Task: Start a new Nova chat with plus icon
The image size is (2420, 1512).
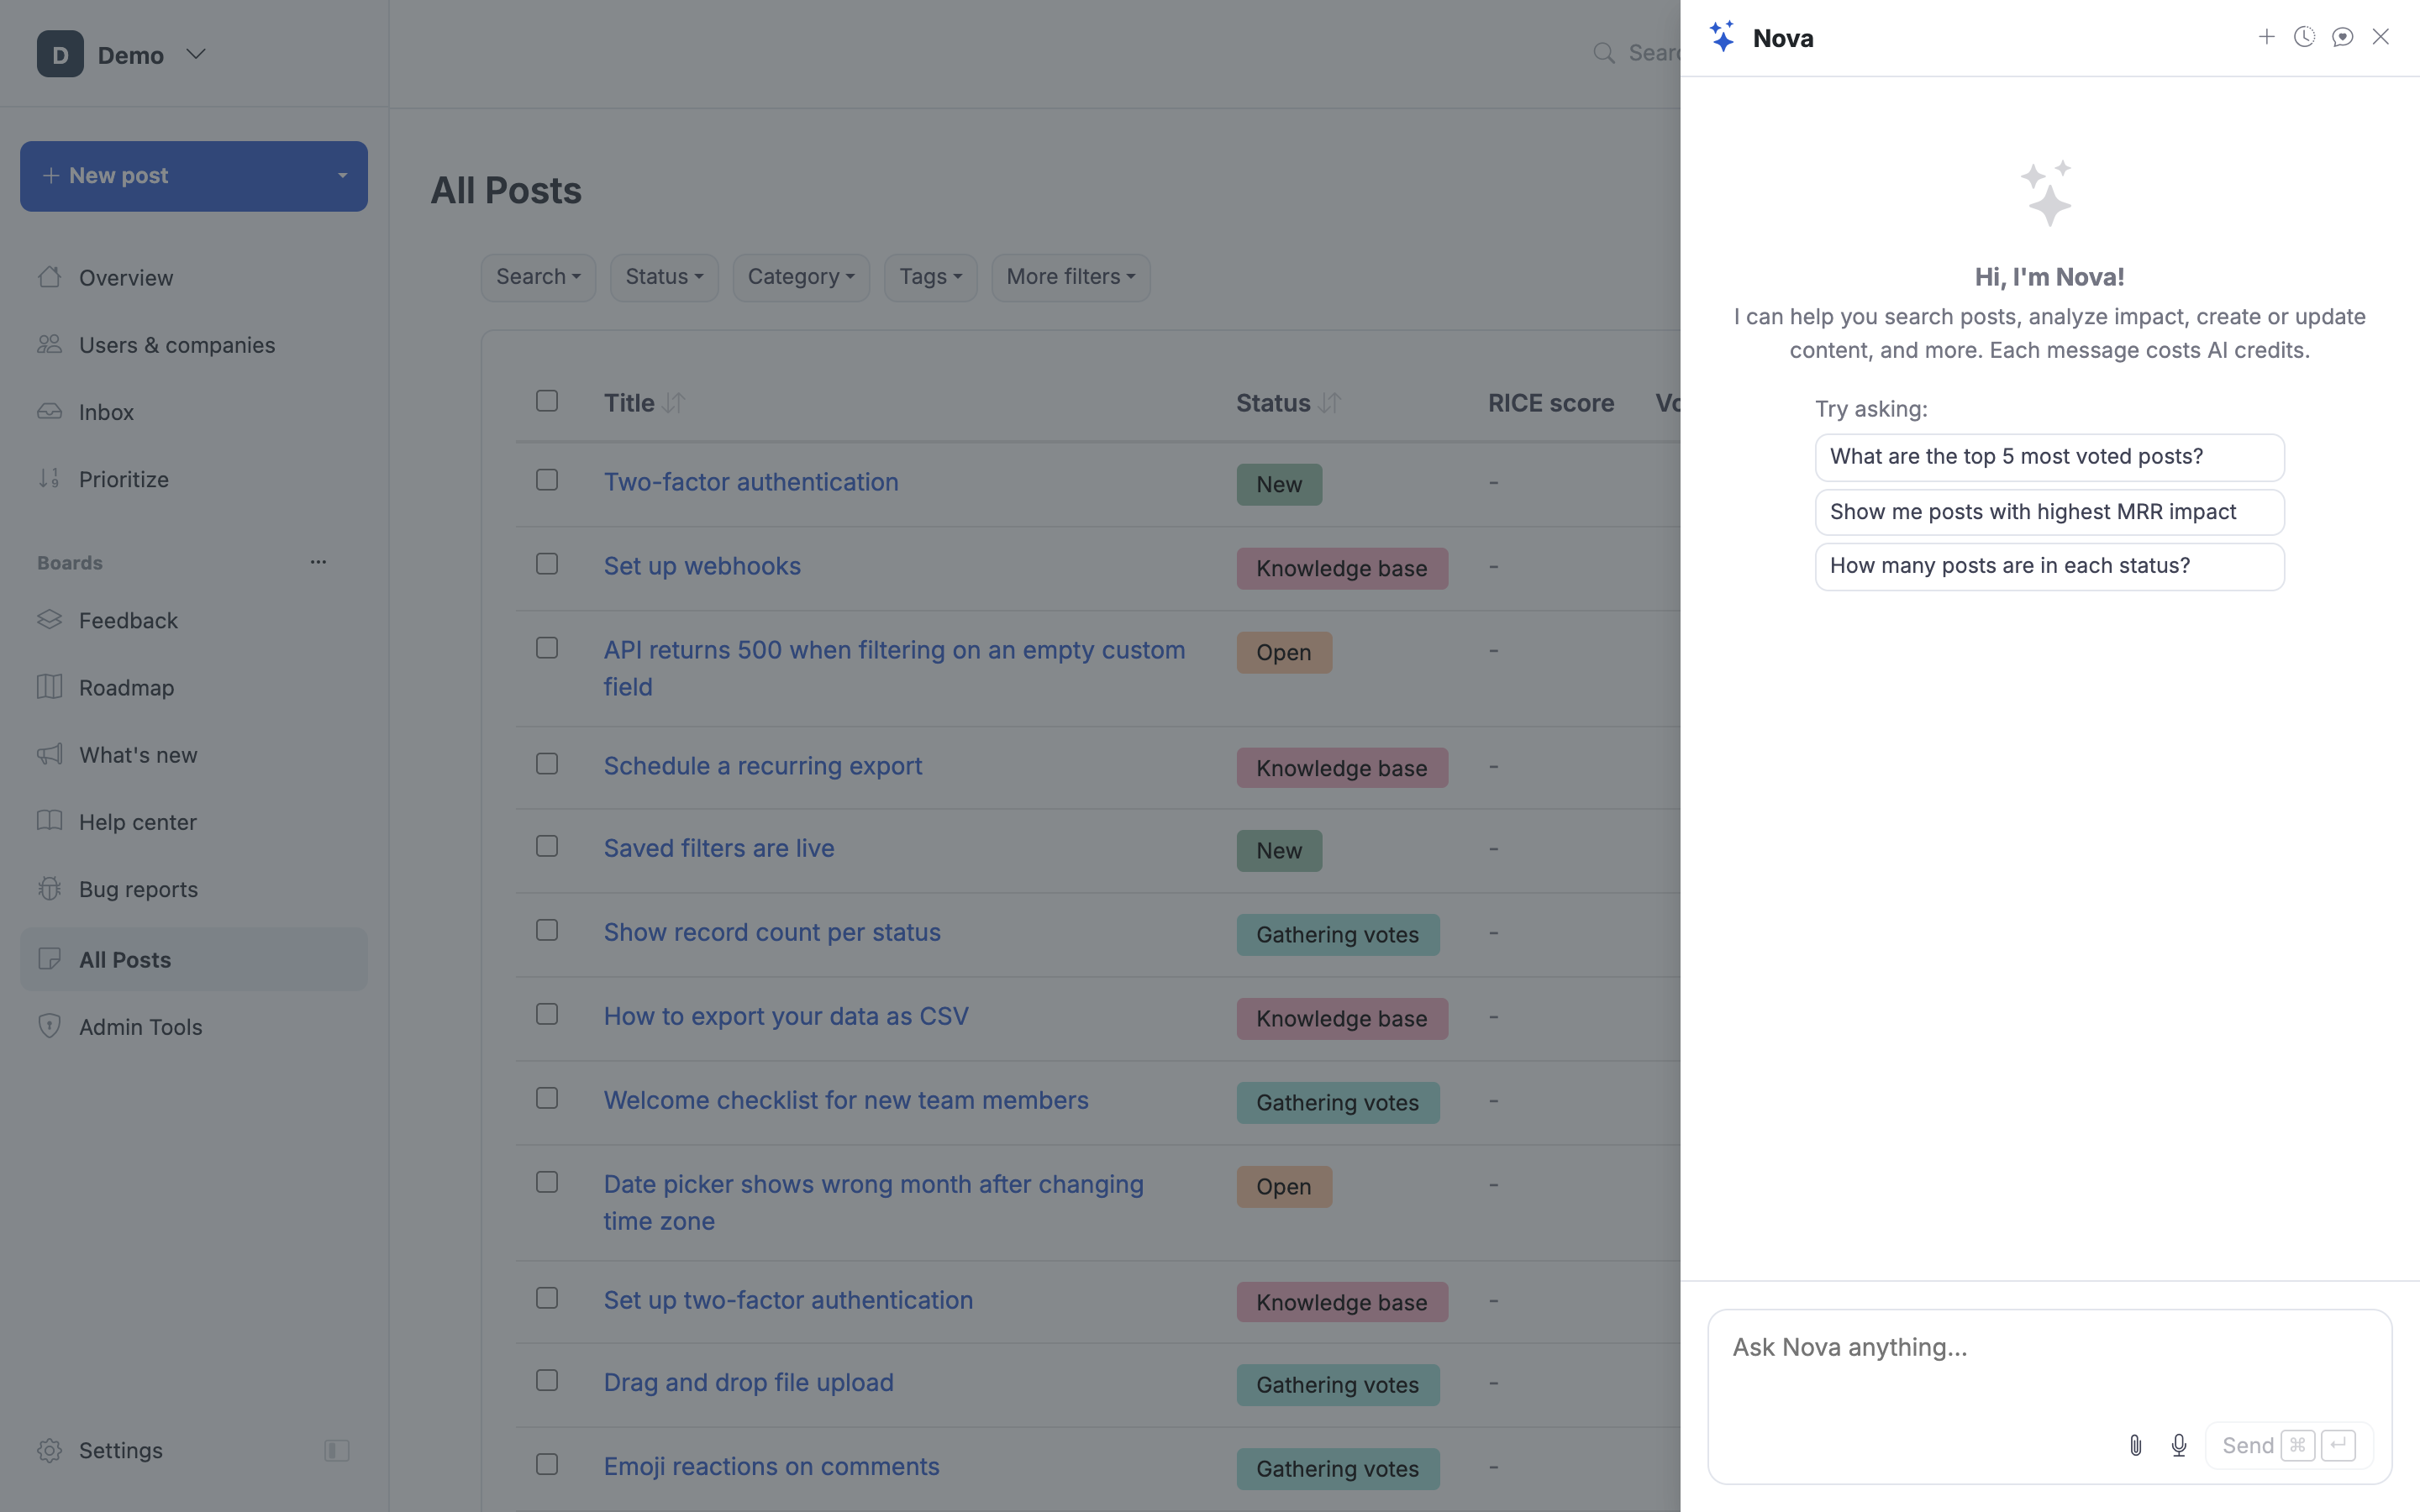Action: (2266, 37)
